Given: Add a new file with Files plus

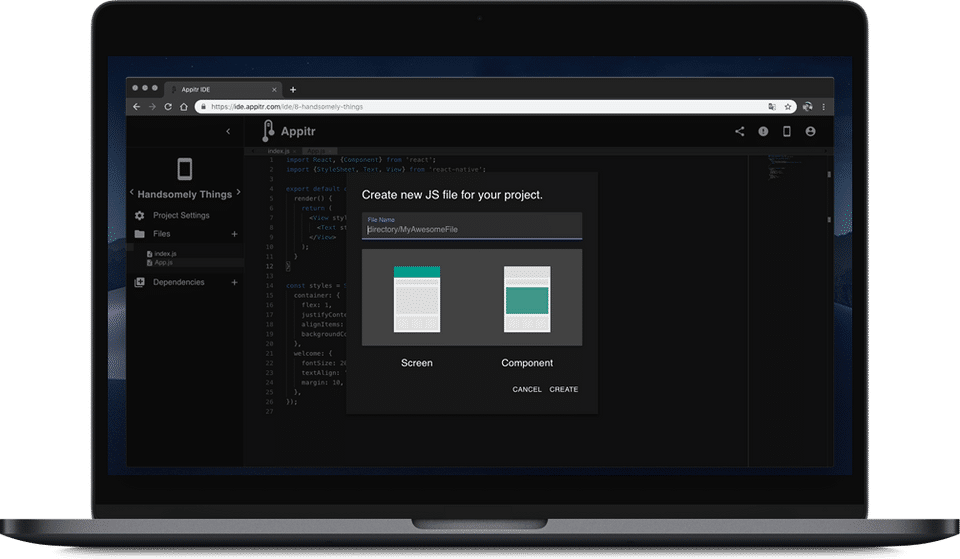Looking at the screenshot, I should (x=234, y=234).
